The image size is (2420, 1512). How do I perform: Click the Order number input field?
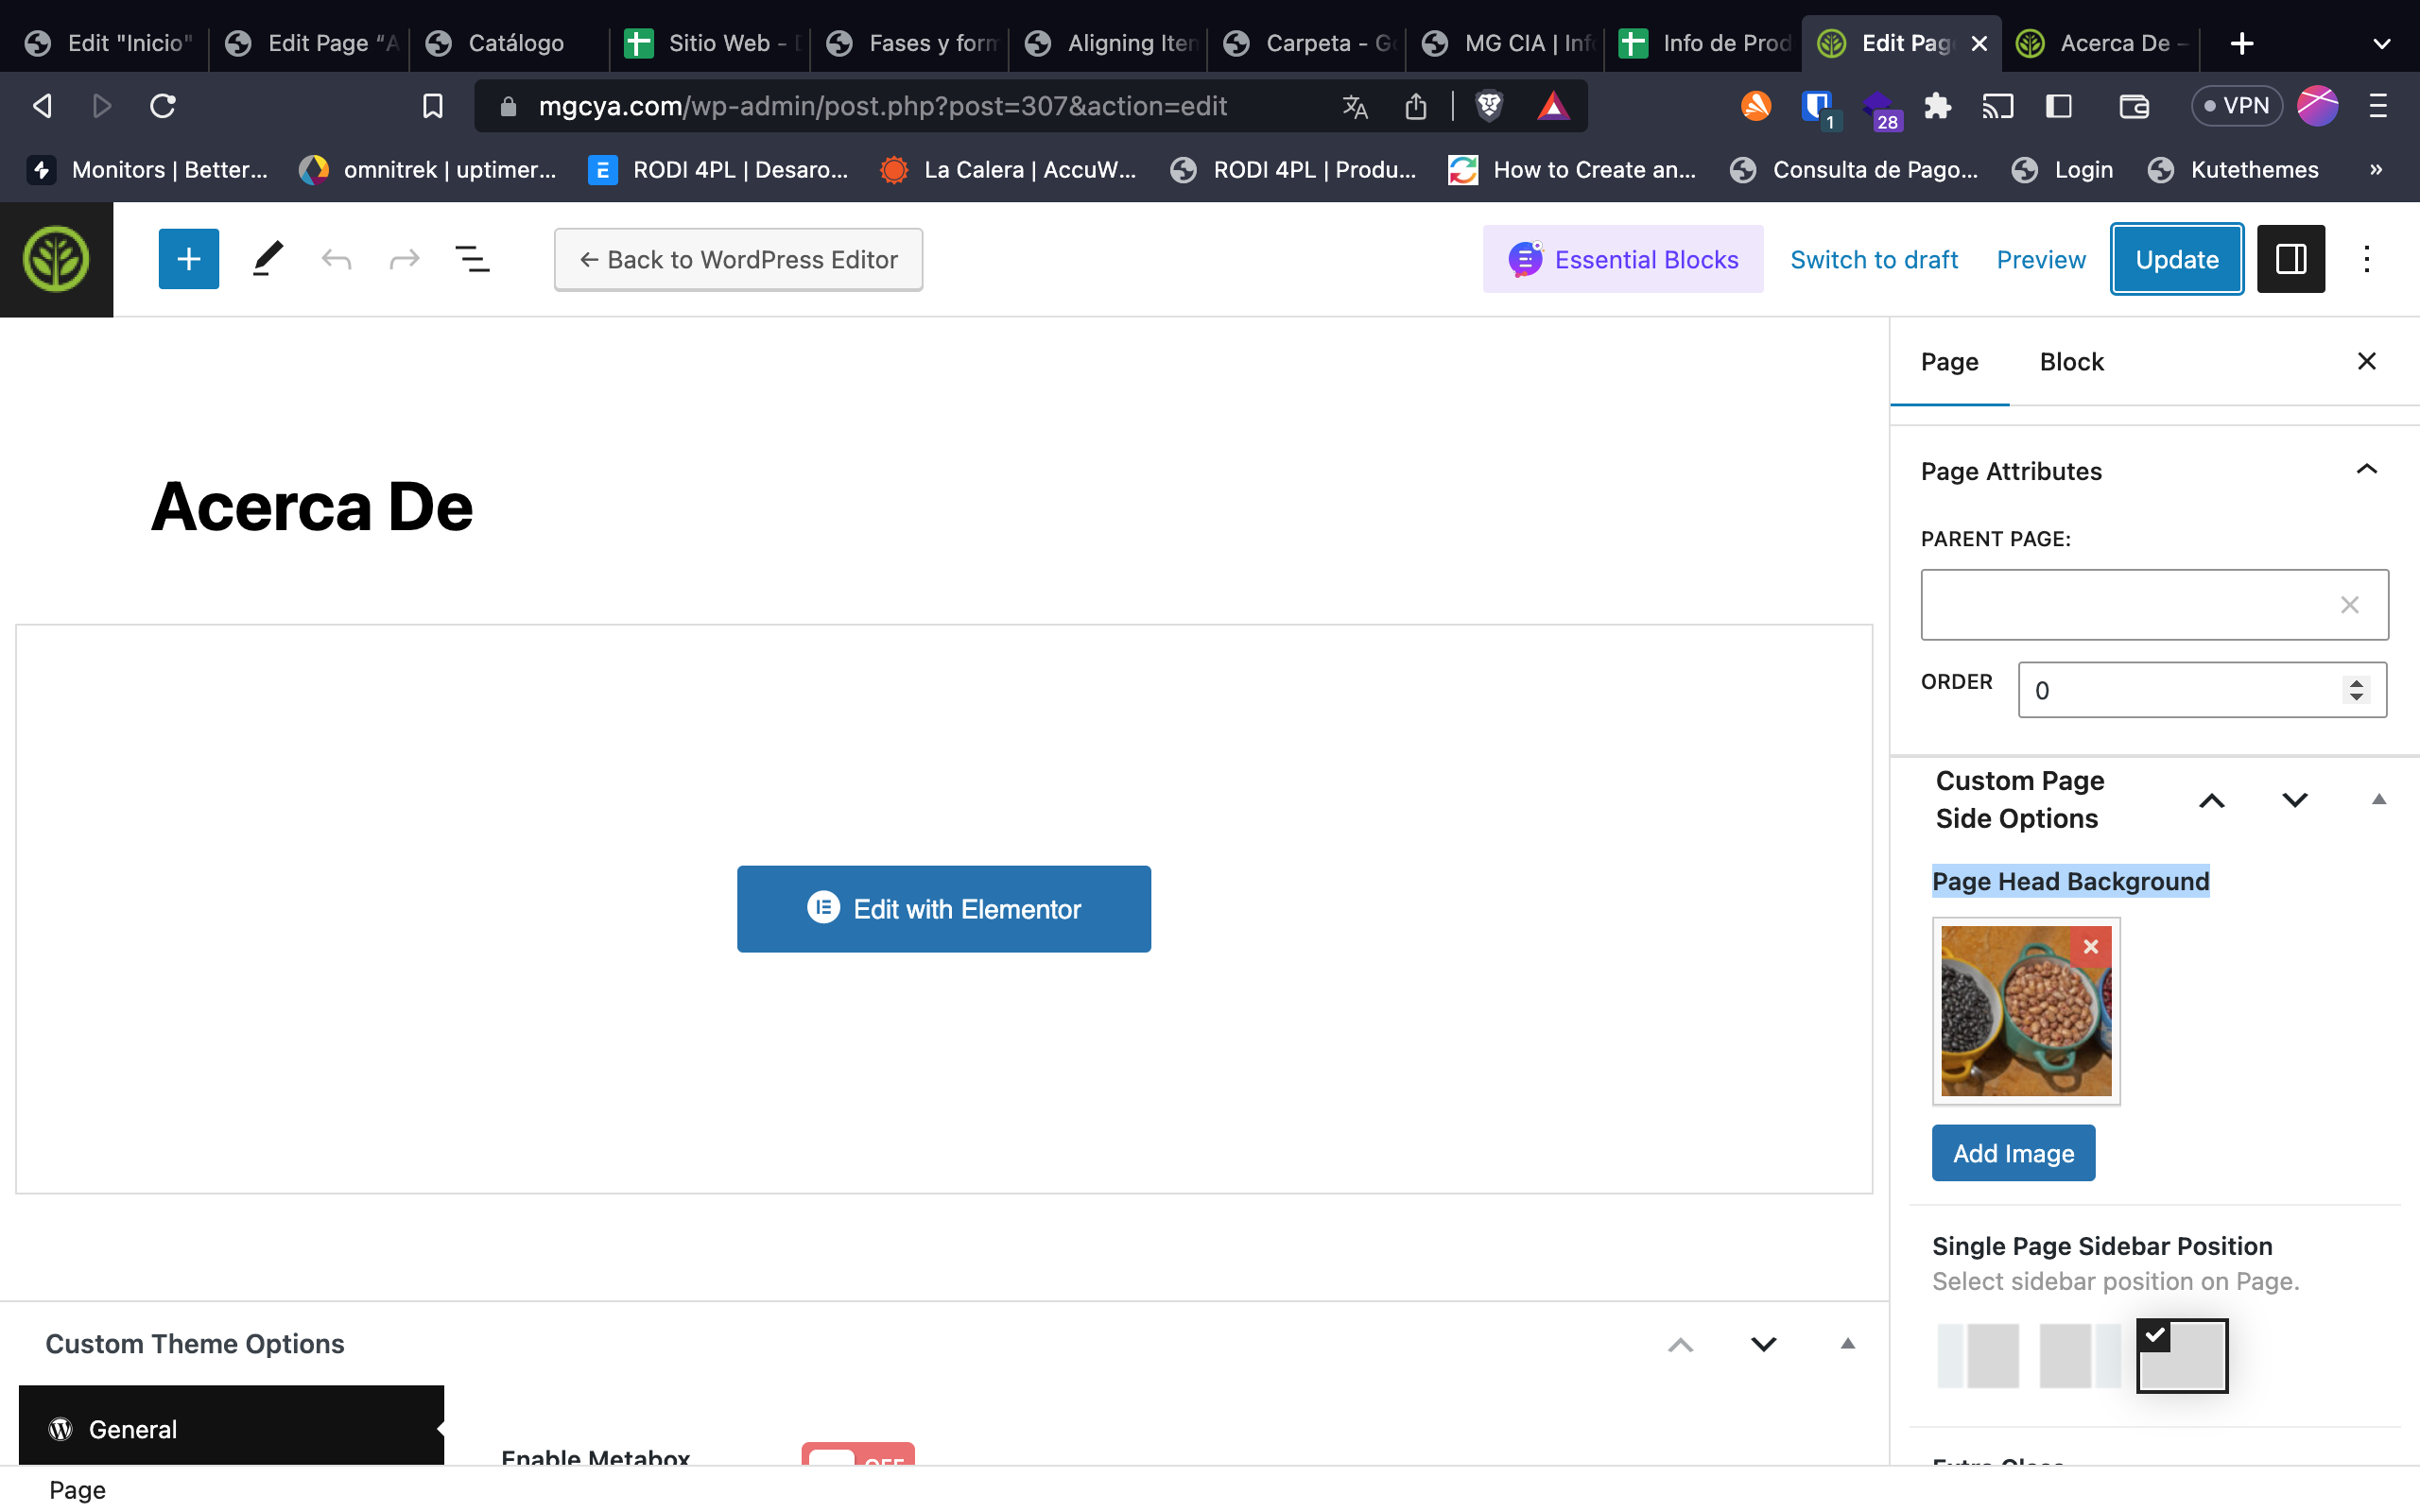[x=2202, y=690]
